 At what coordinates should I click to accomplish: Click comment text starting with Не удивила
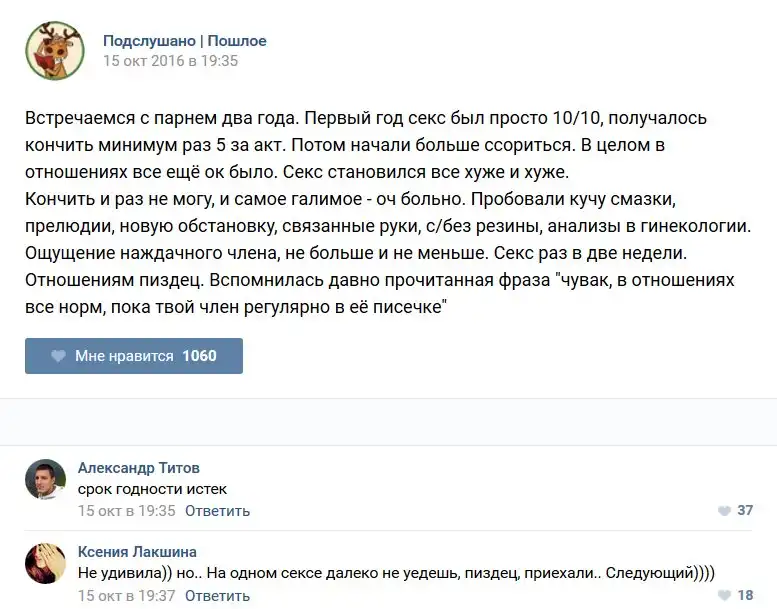coord(400,573)
